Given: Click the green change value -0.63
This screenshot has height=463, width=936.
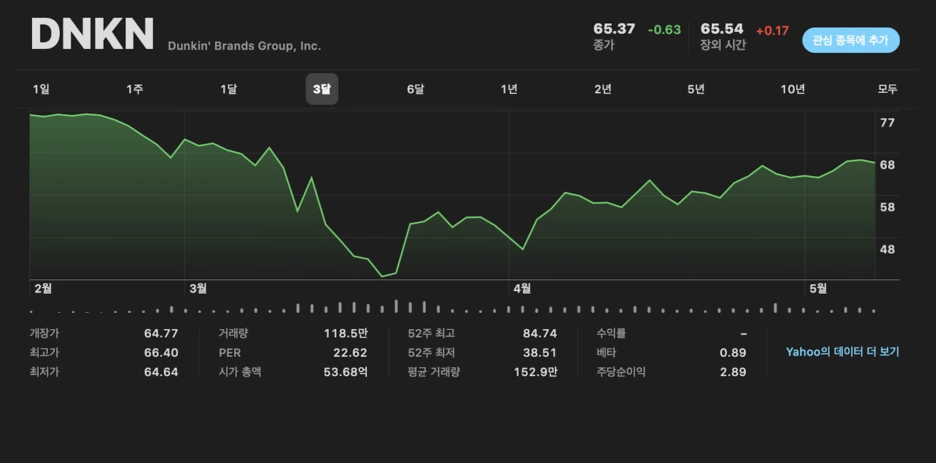Looking at the screenshot, I should click(x=664, y=30).
